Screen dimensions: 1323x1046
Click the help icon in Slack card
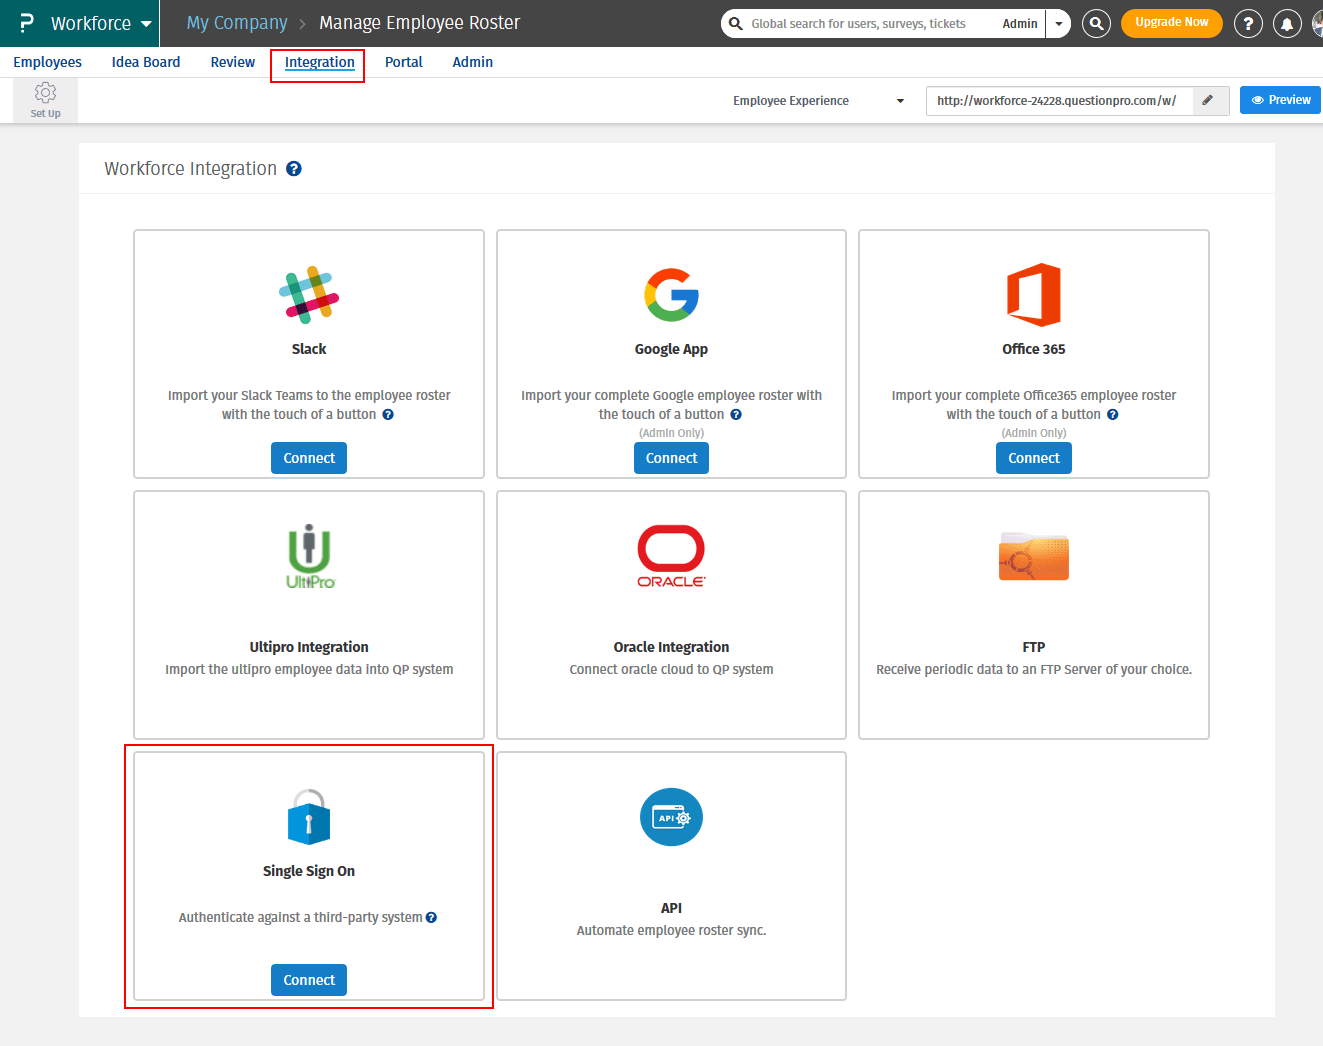click(x=388, y=415)
